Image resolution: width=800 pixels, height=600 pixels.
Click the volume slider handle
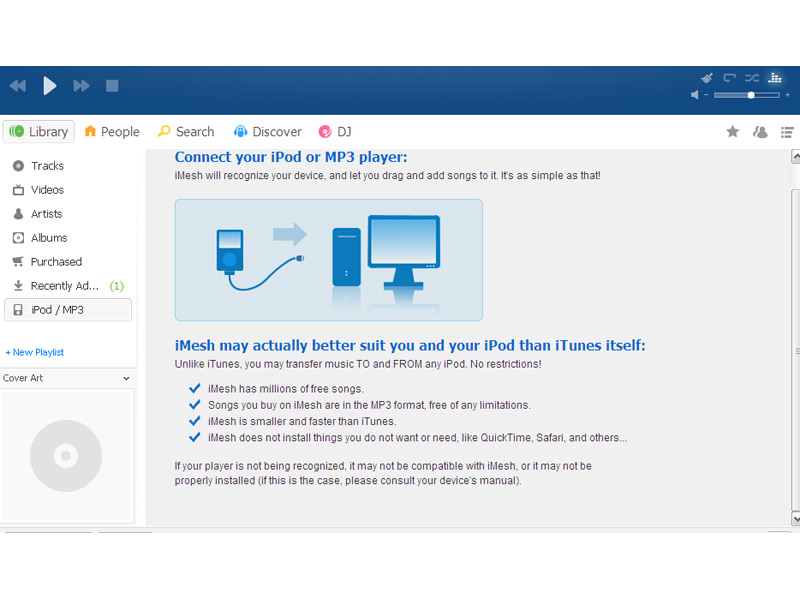pos(751,95)
